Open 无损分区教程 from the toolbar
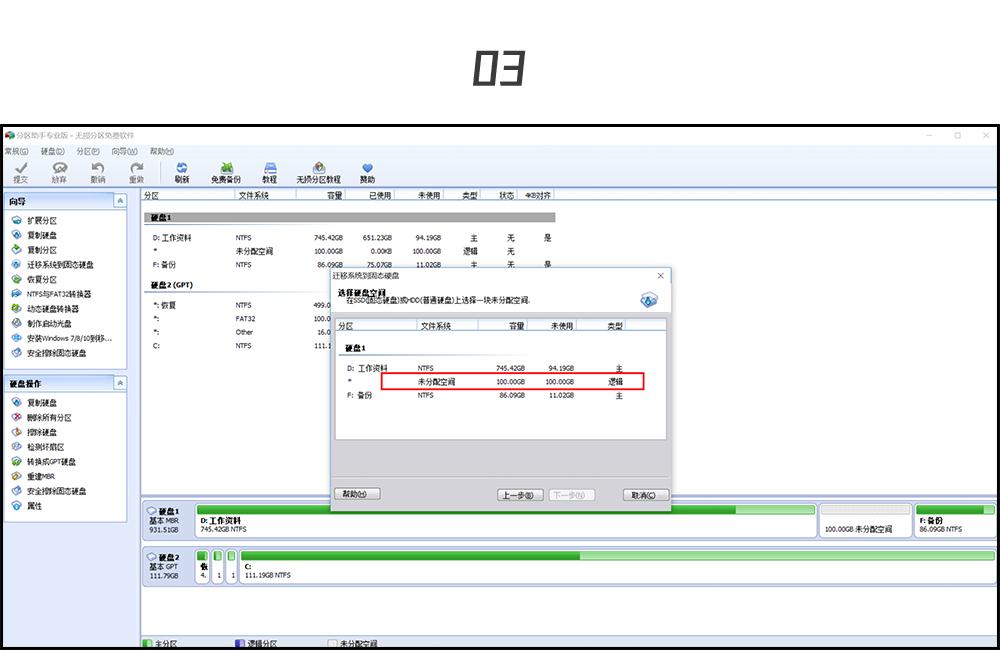Screen dimensions: 1000x650 coord(318,172)
